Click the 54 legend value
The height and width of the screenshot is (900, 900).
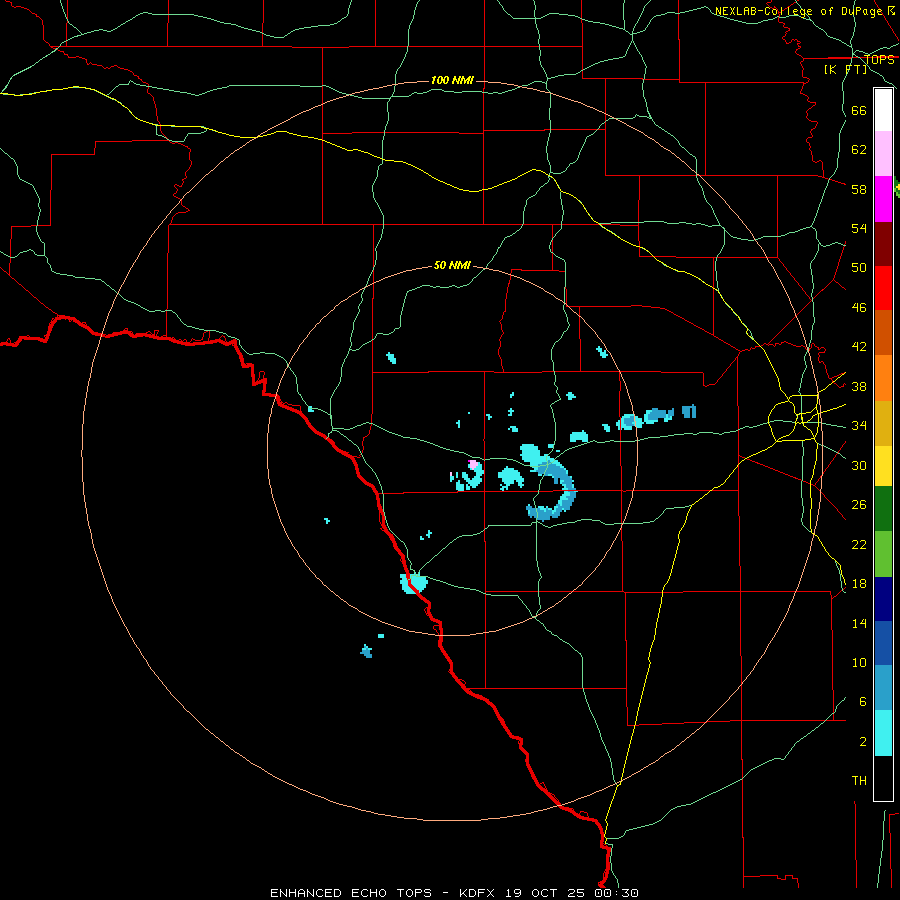pos(859,228)
